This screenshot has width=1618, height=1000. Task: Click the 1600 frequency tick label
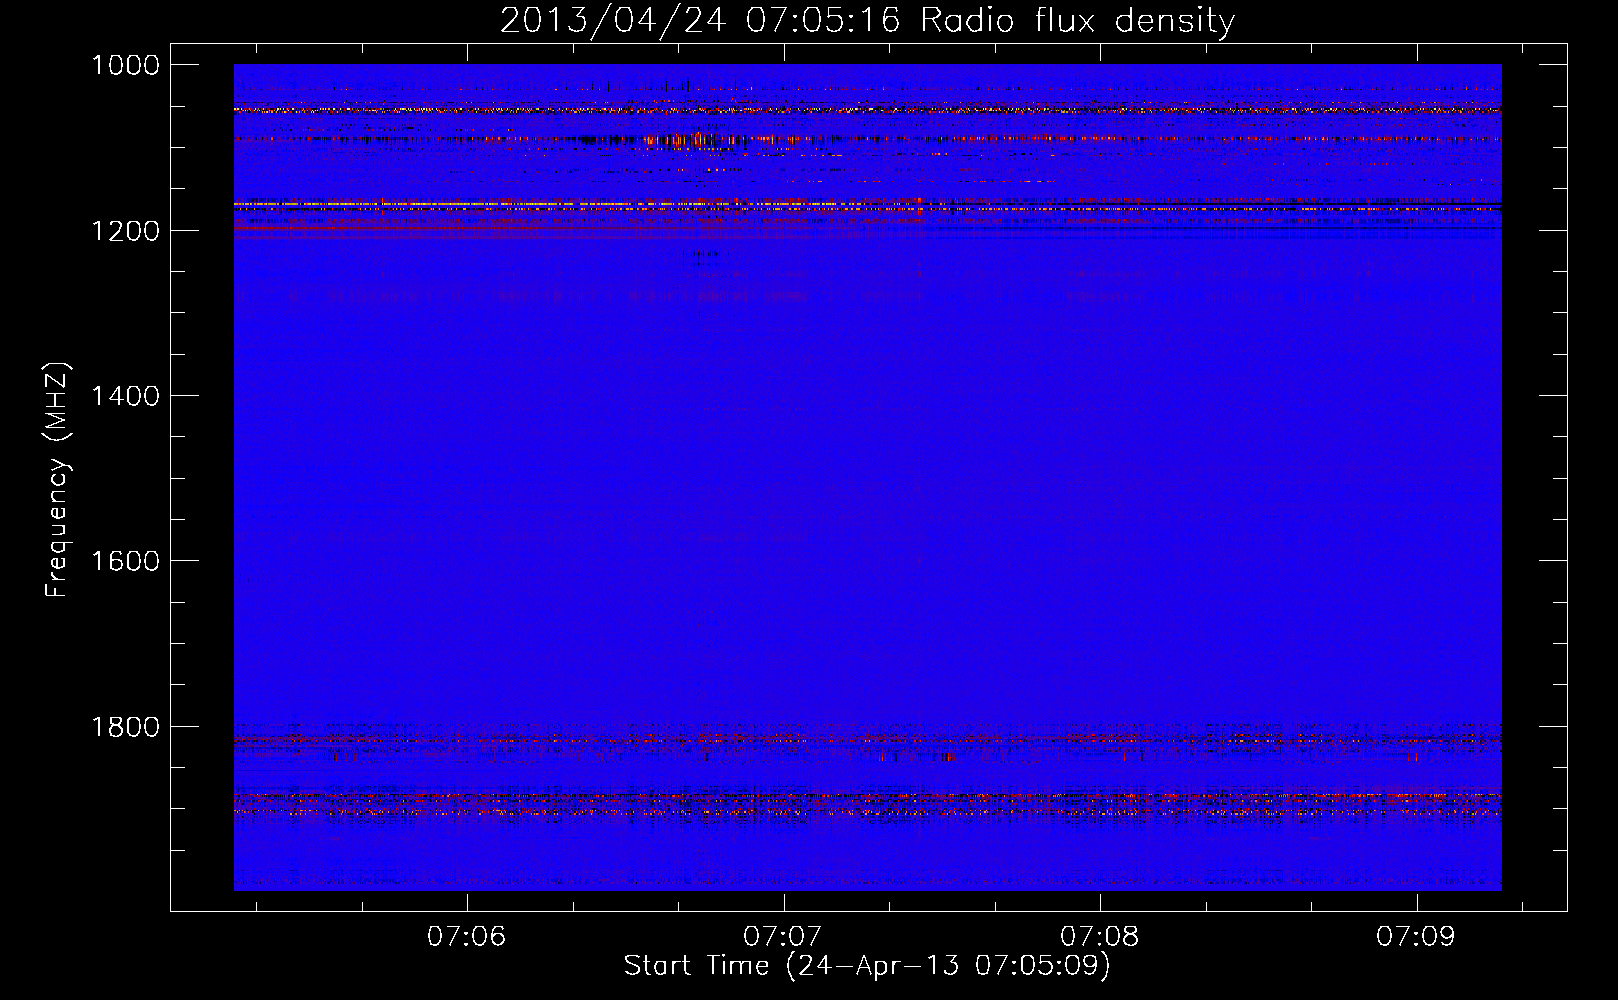click(x=125, y=561)
